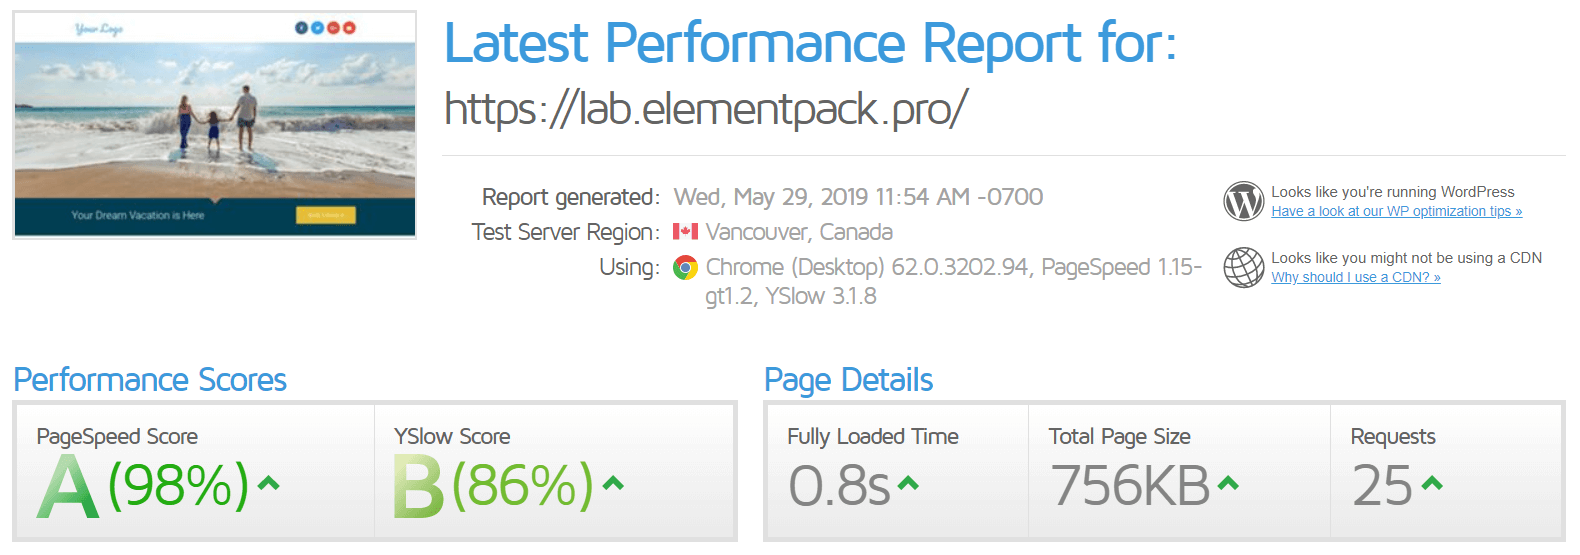Click the Page Details heading
This screenshot has width=1580, height=555.
point(848,380)
